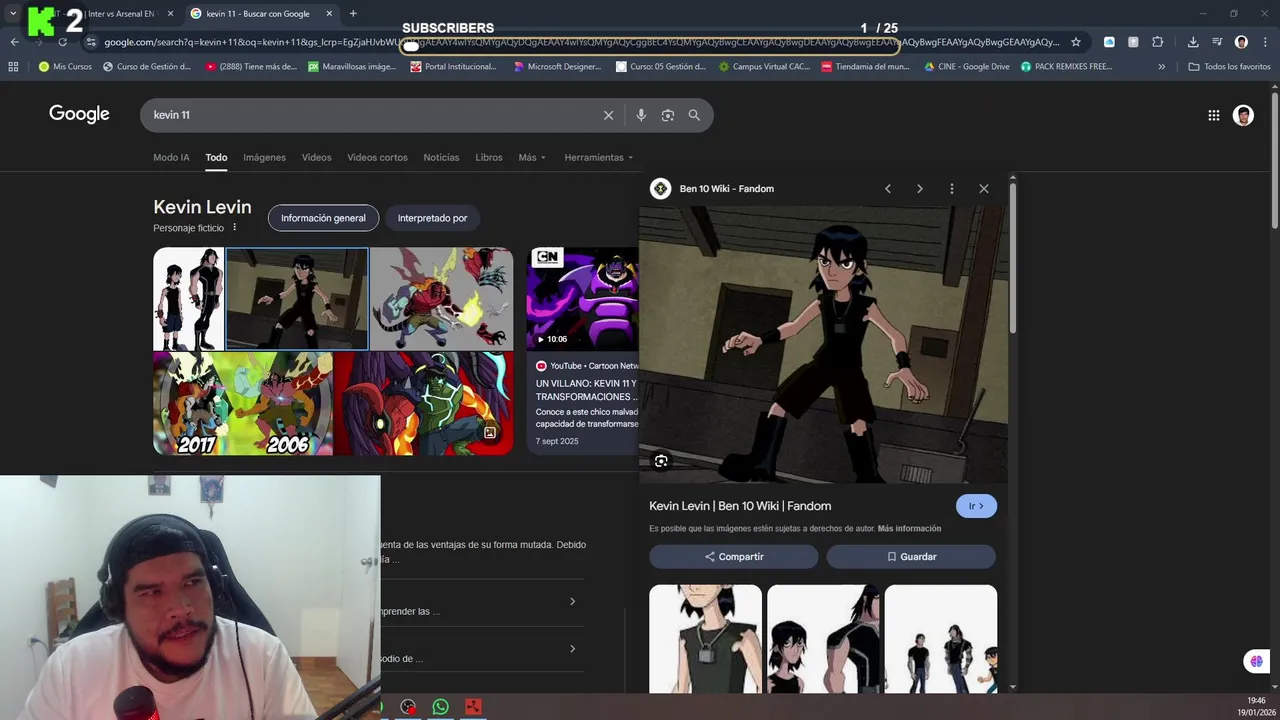Select the Todo results tab
Screen dimensions: 1280x720
coord(216,157)
